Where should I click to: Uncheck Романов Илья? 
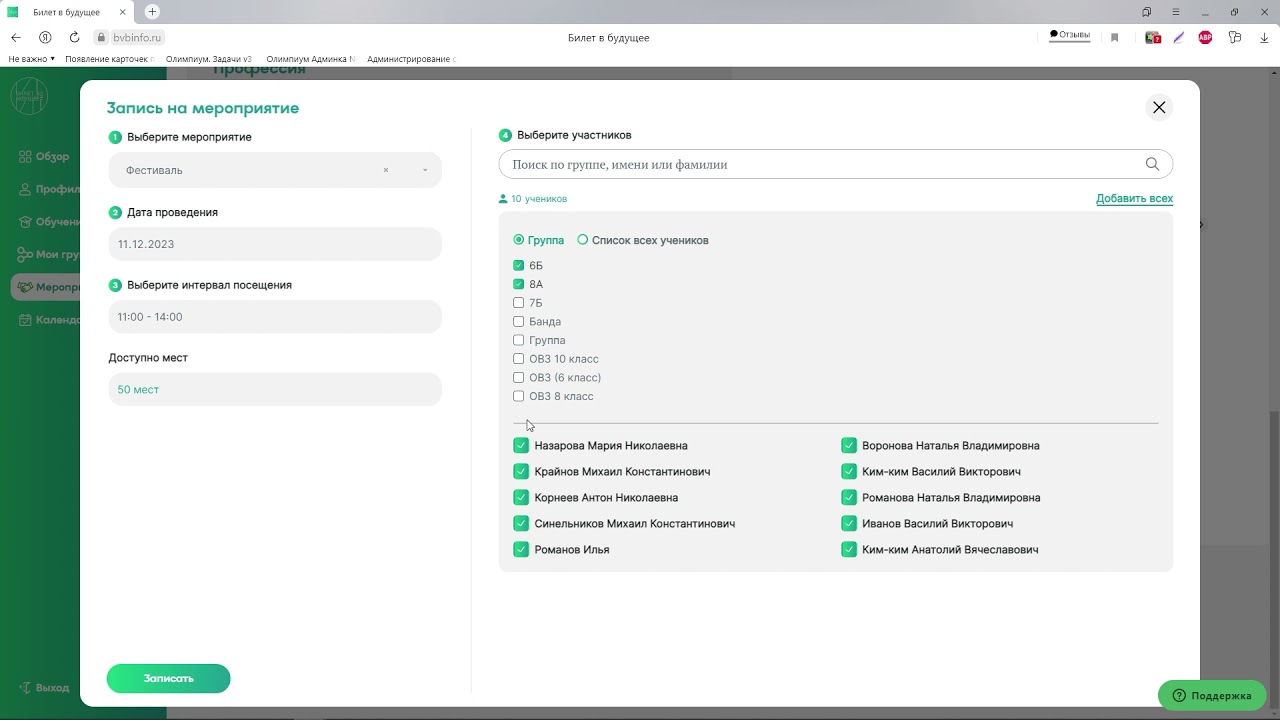[x=521, y=550]
